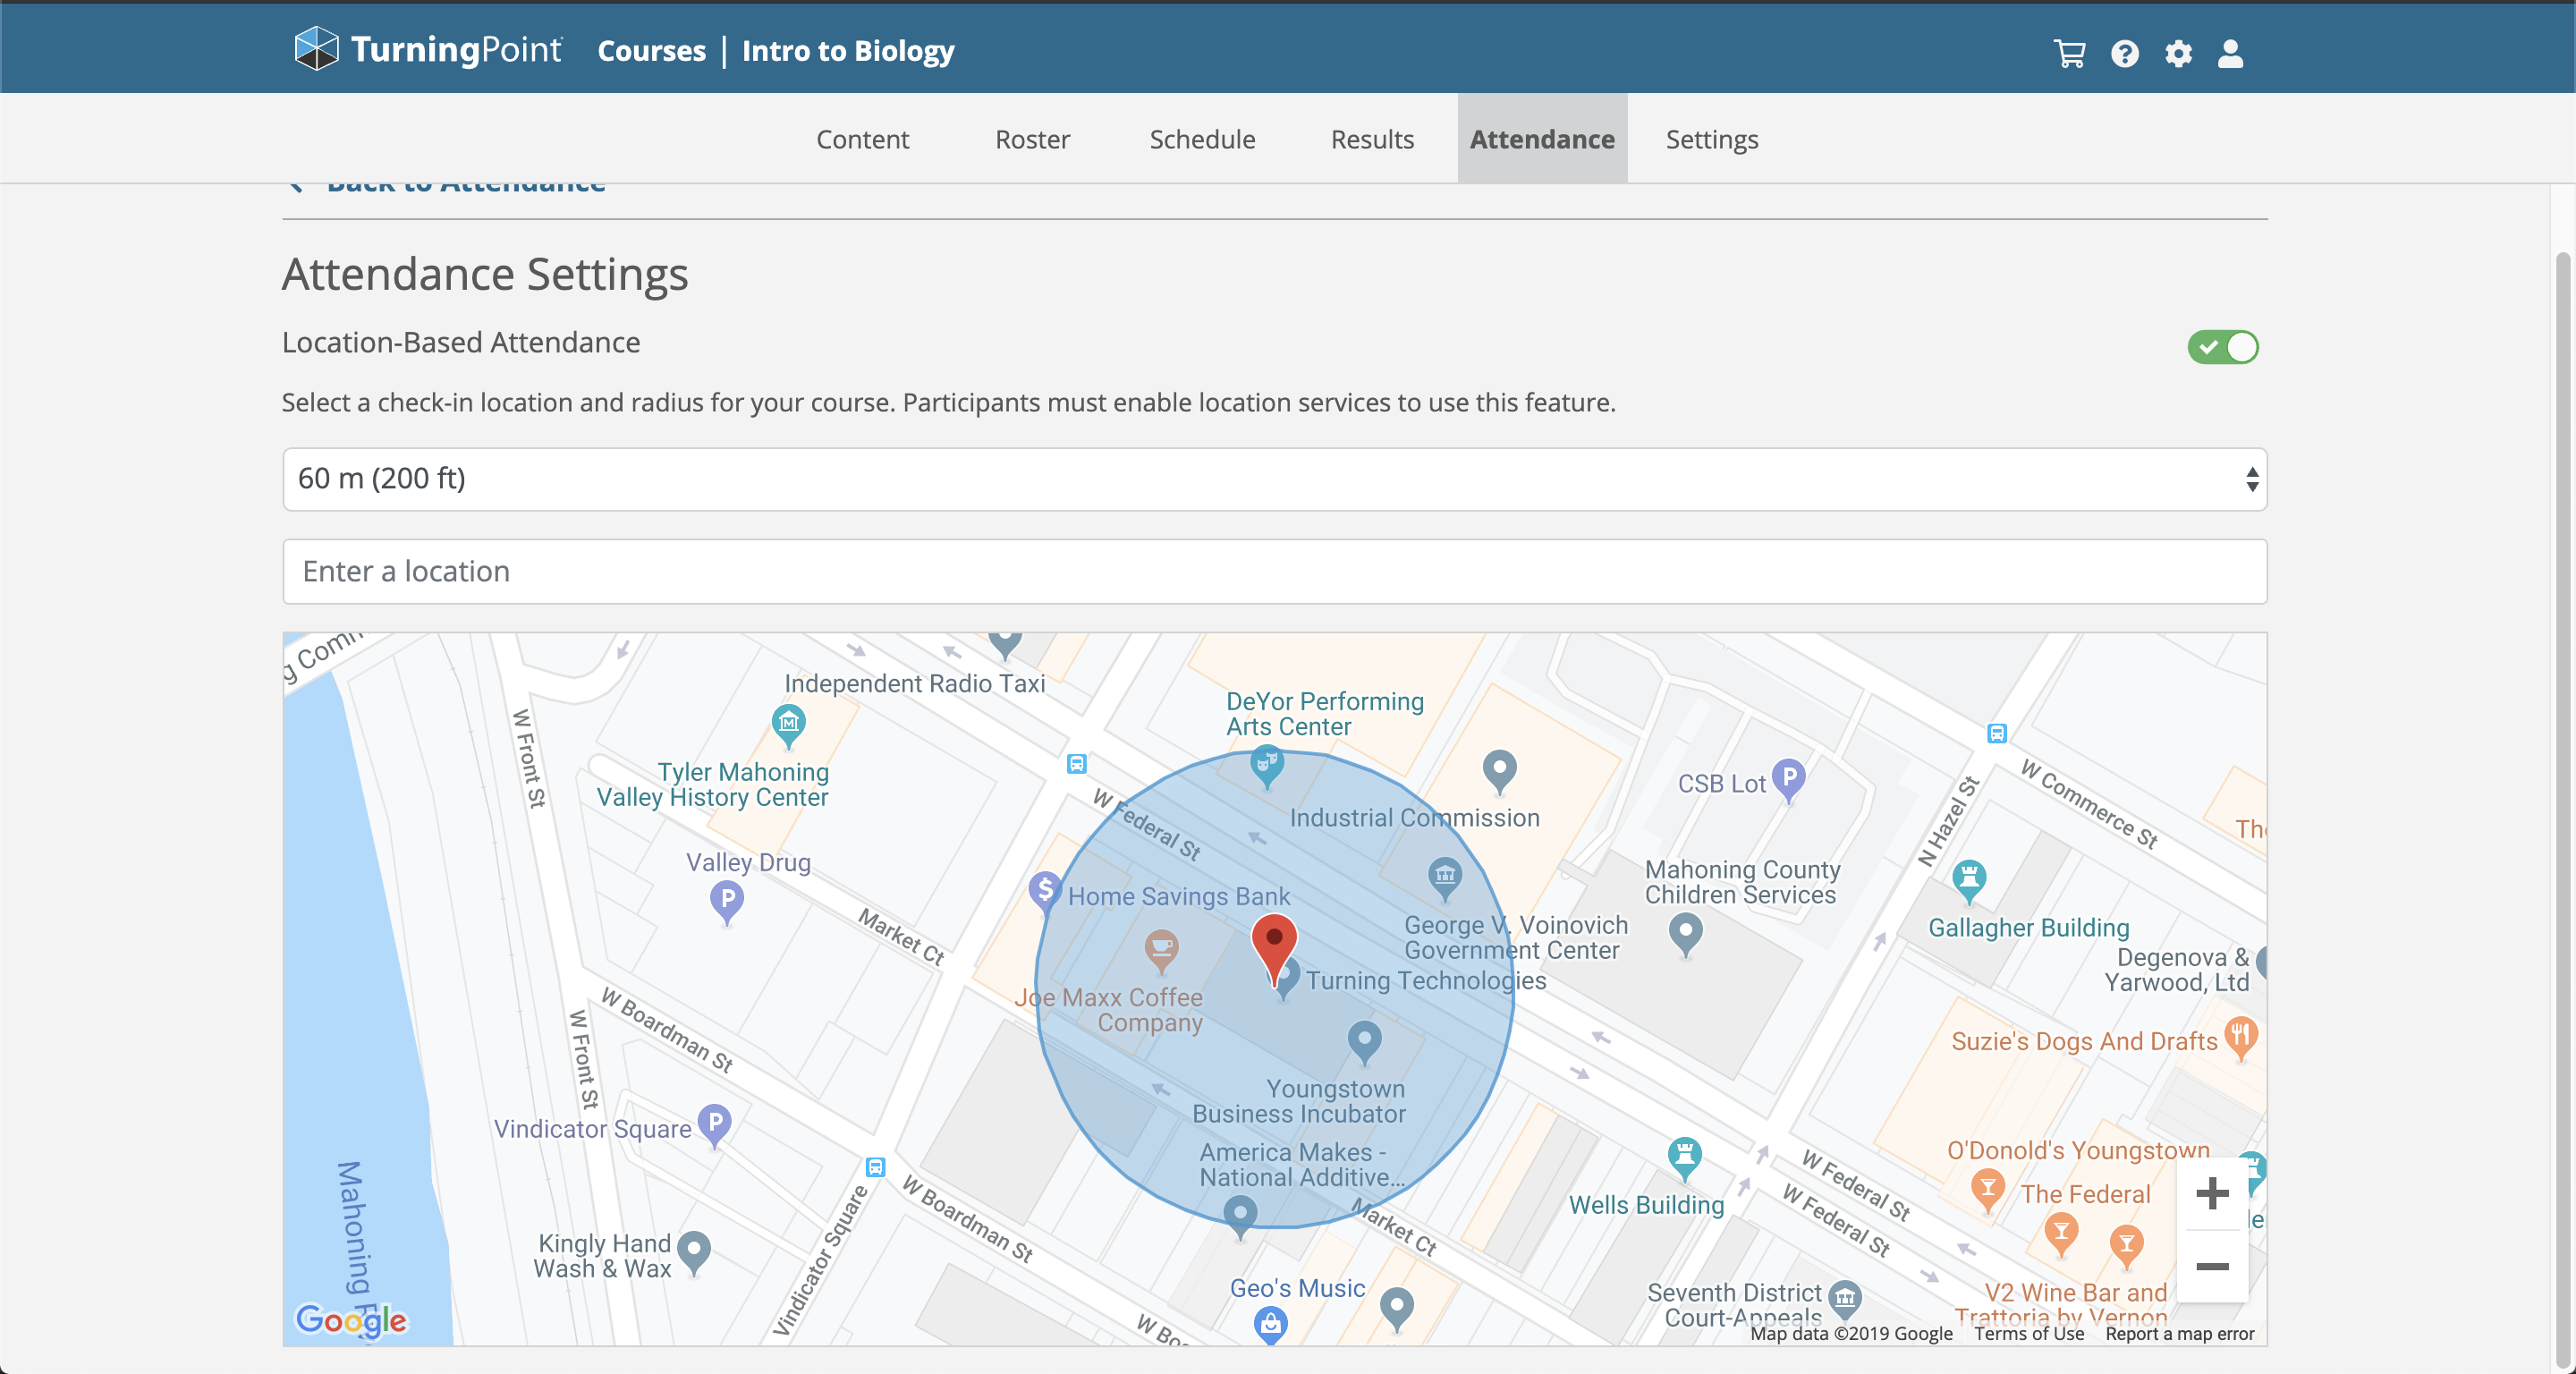Screen dimensions: 2576x1374
Task: Click the George V. Voinovich Government Center marker
Action: [x=1445, y=878]
